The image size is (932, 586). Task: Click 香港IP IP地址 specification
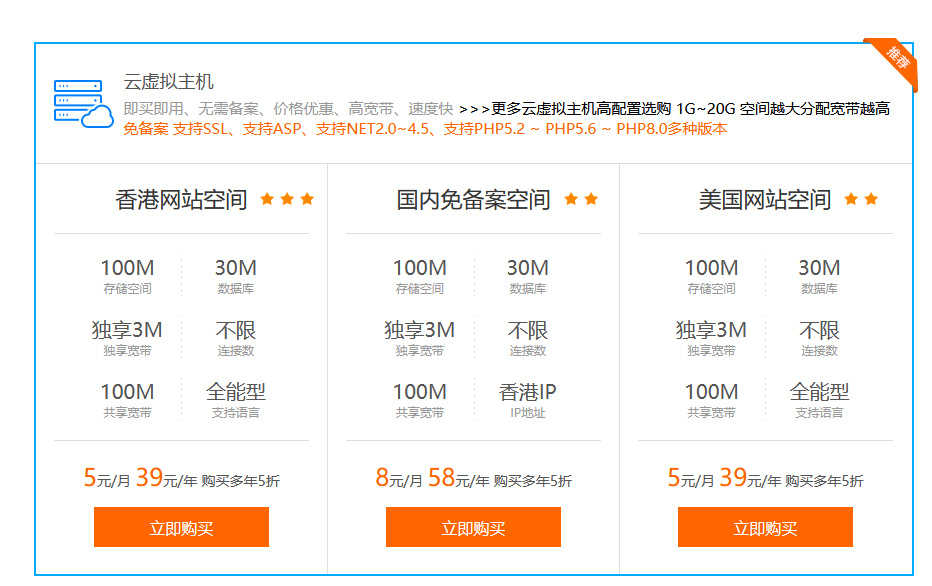527,400
